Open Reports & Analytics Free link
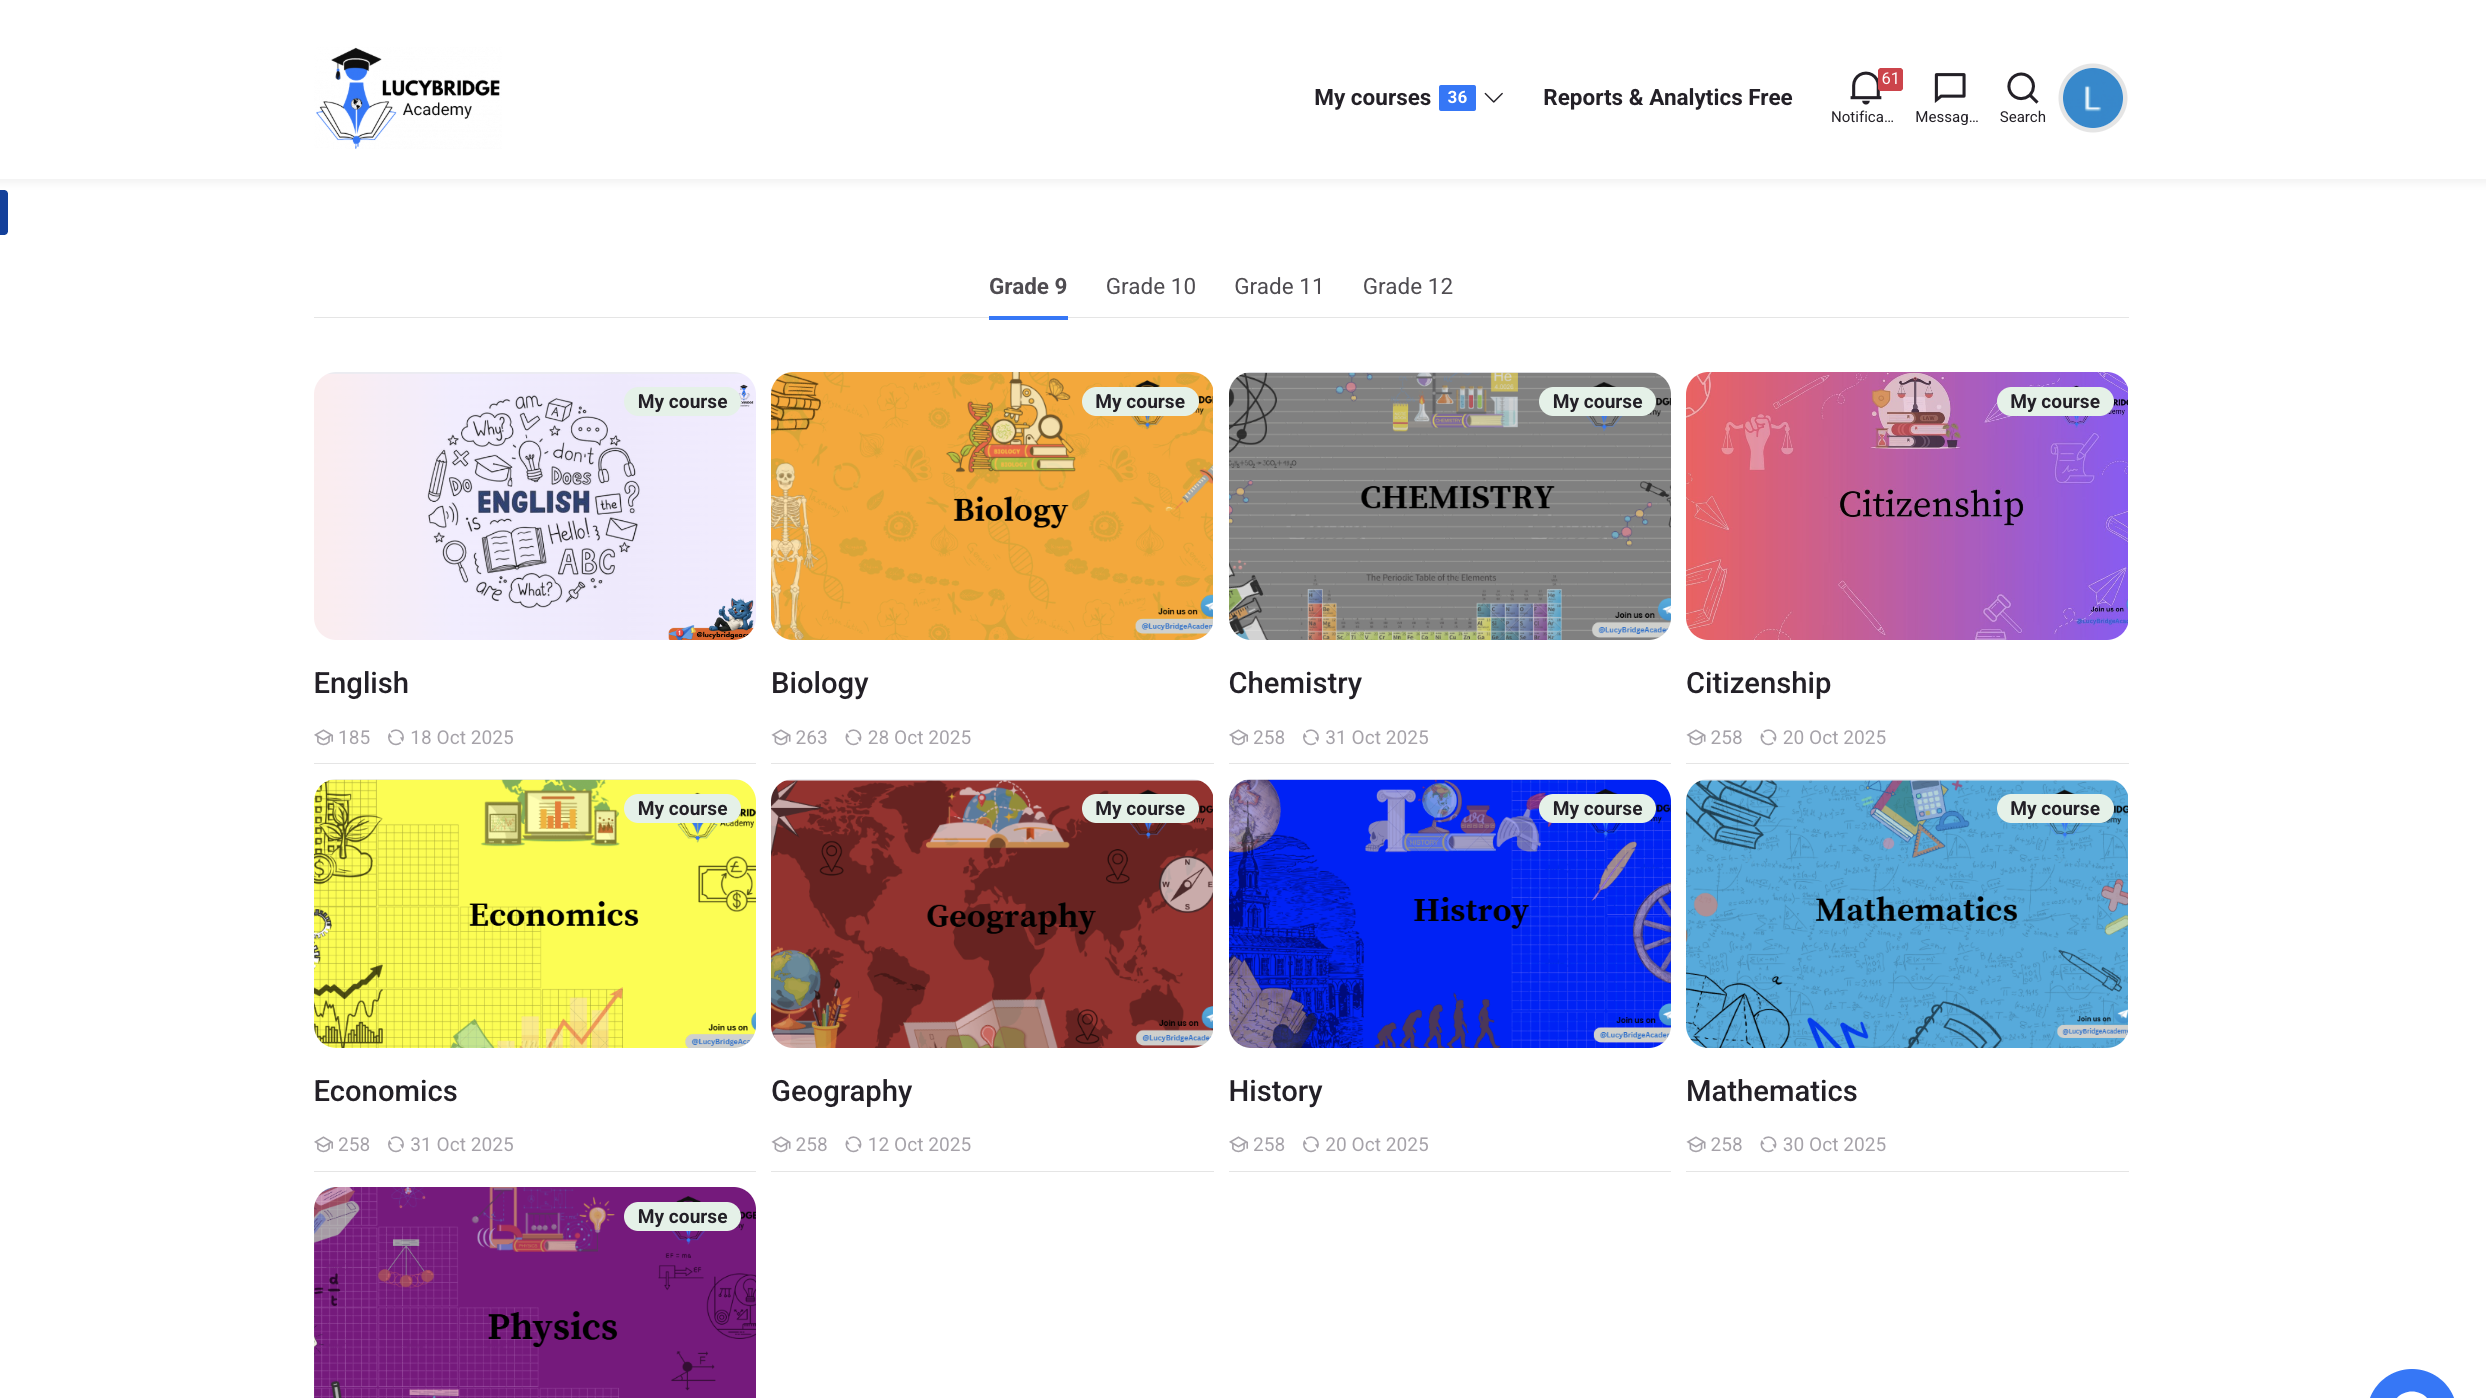Image resolution: width=2486 pixels, height=1398 pixels. point(1667,98)
